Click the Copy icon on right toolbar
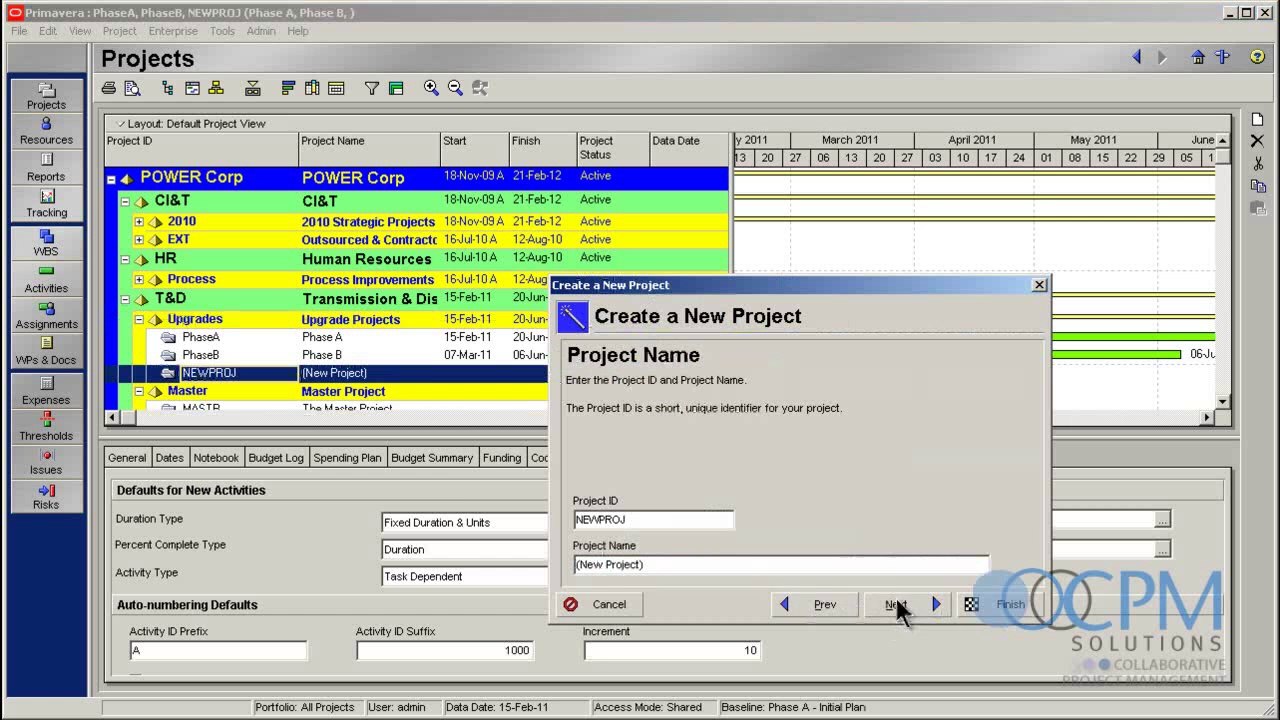The image size is (1280, 720). pyautogui.click(x=1258, y=186)
